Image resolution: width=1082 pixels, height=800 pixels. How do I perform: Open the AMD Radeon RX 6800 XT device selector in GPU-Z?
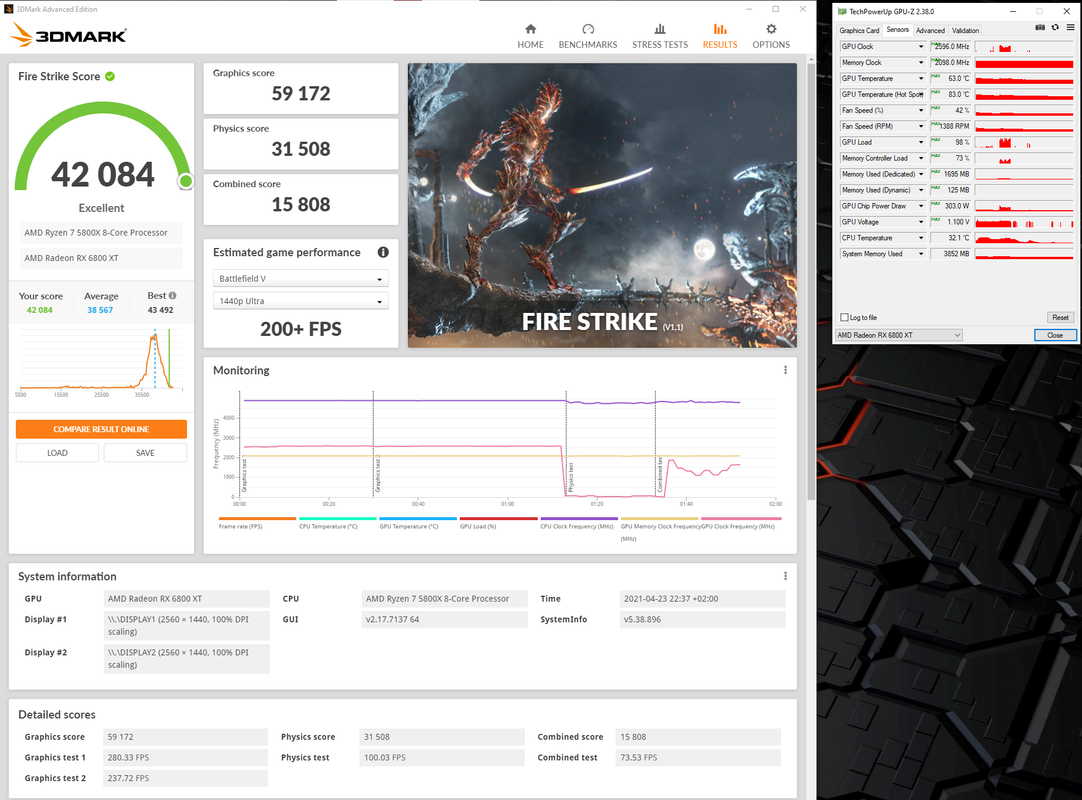pyautogui.click(x=898, y=335)
